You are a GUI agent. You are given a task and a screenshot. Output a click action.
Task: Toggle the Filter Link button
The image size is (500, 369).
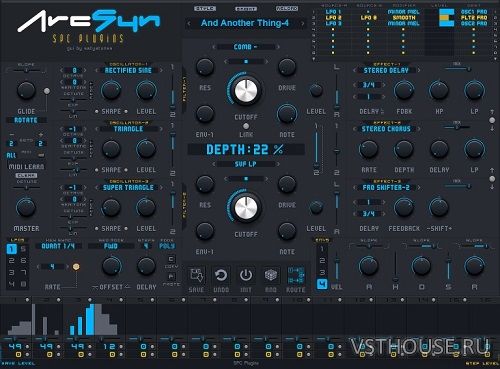pyautogui.click(x=246, y=126)
